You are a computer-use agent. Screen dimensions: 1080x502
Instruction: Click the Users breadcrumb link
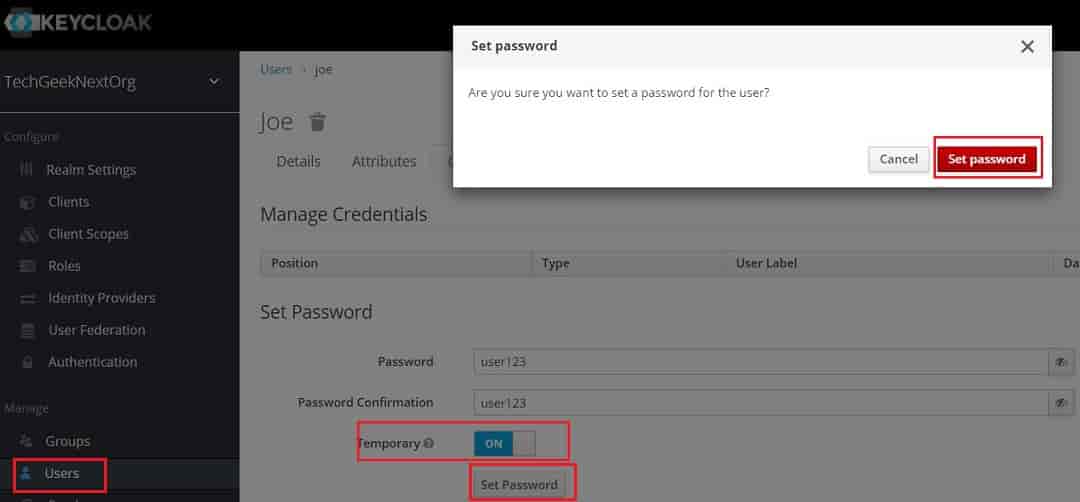pos(276,70)
